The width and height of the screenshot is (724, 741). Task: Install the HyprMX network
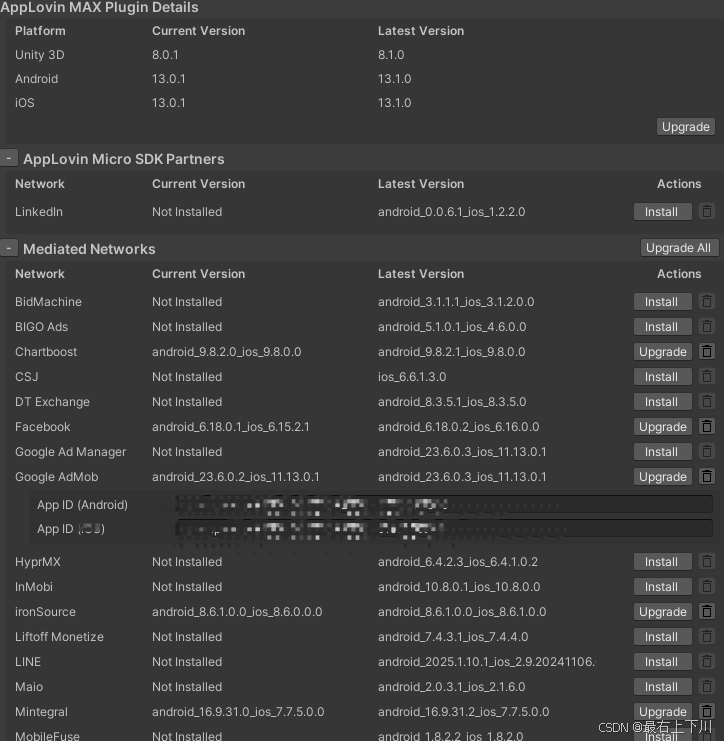coord(662,562)
